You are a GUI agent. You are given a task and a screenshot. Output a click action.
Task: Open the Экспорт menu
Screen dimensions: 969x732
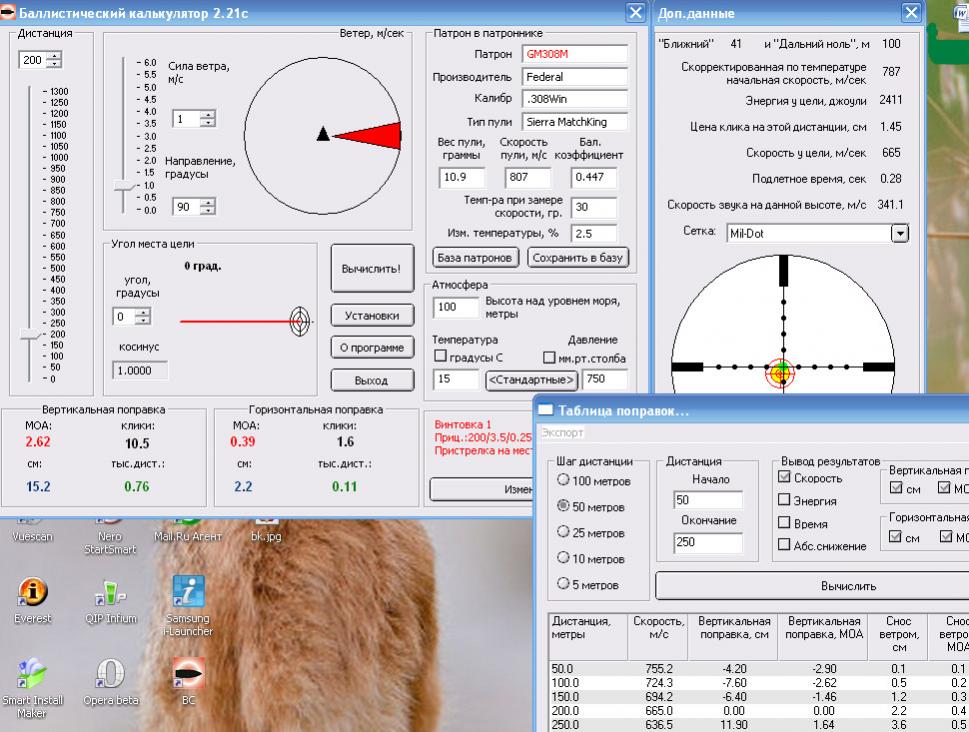(x=561, y=433)
